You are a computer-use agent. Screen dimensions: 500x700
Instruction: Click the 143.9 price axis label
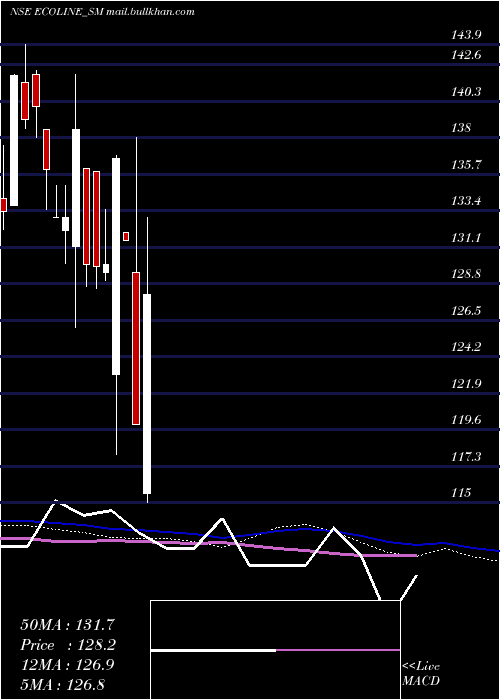click(467, 36)
